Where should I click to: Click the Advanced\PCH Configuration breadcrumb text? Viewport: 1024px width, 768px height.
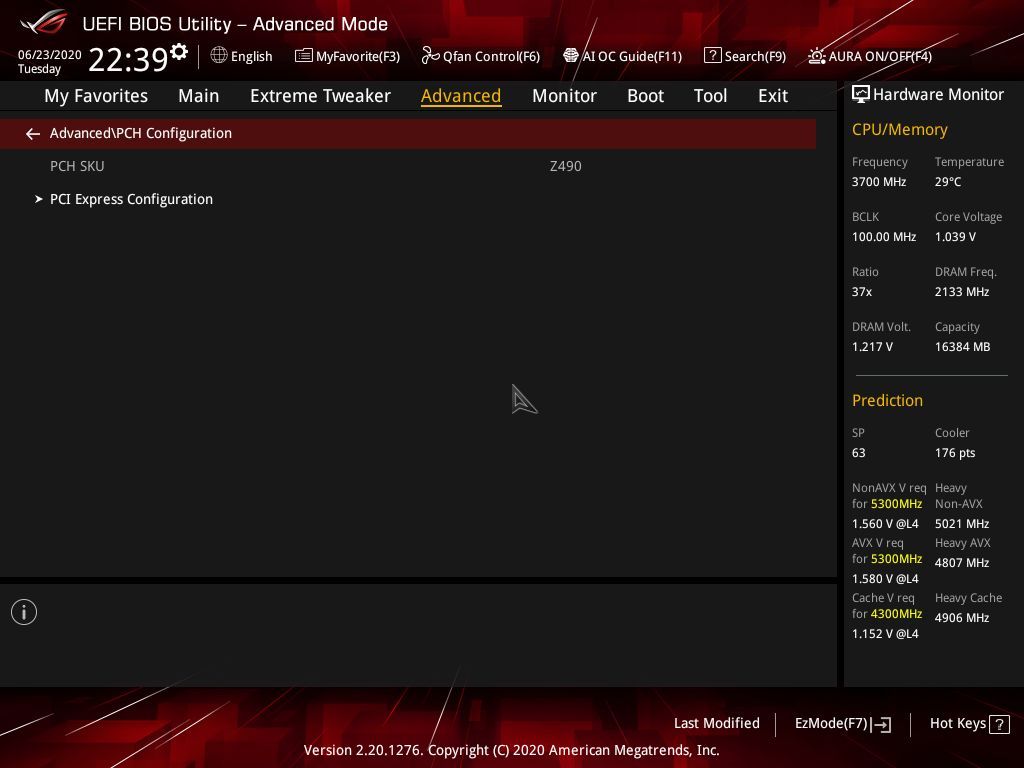click(140, 133)
